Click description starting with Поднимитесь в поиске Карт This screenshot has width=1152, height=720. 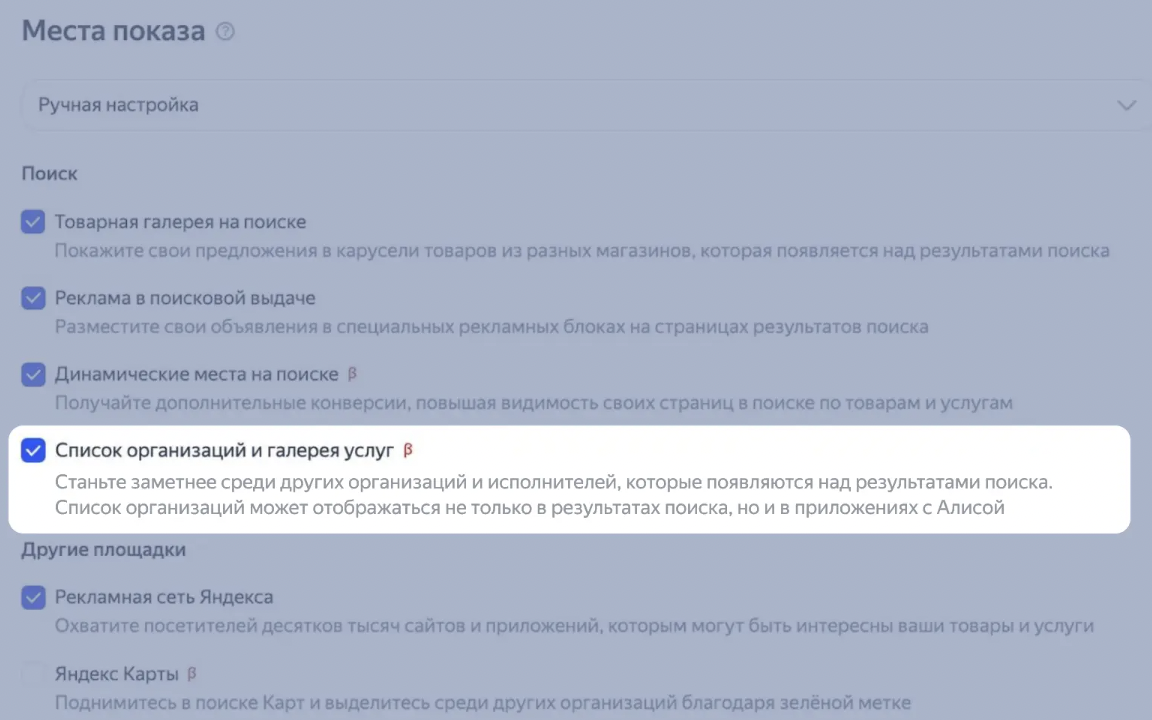(x=483, y=702)
